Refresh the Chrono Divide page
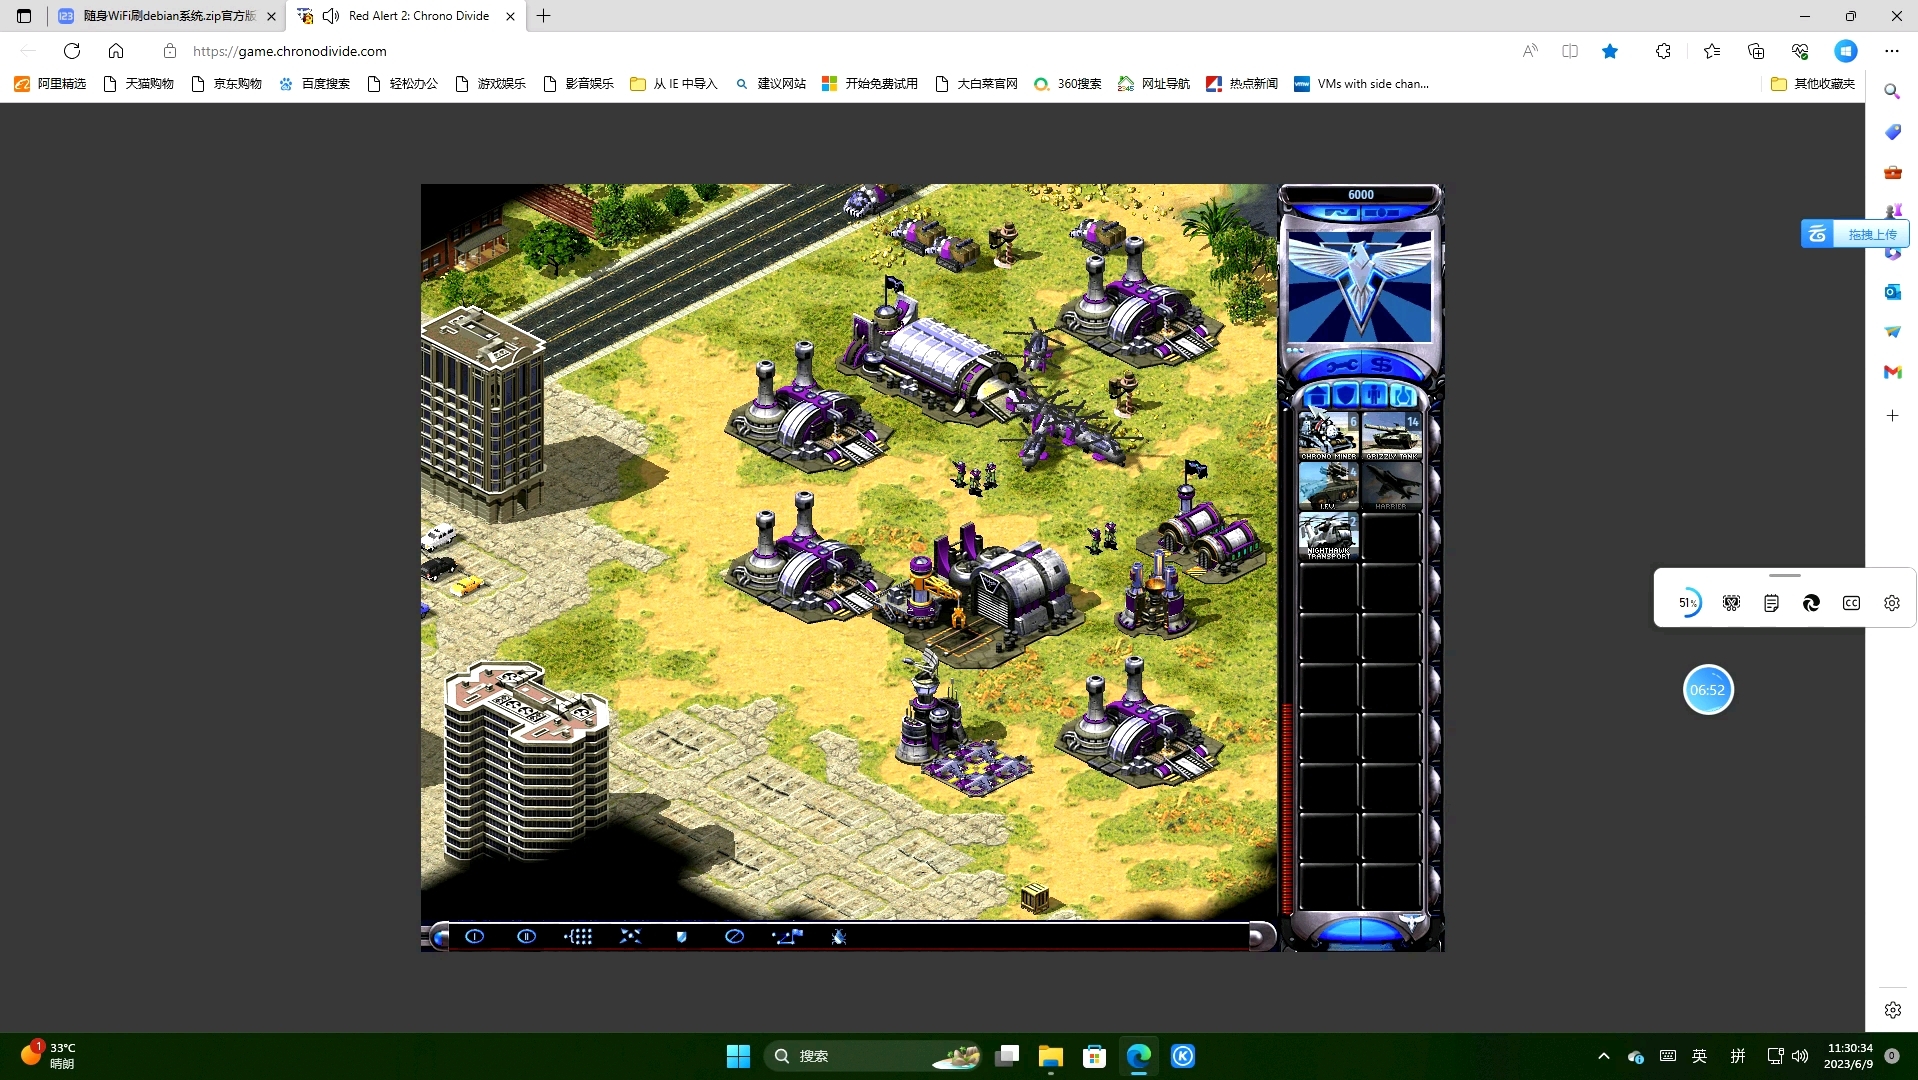 pos(72,51)
